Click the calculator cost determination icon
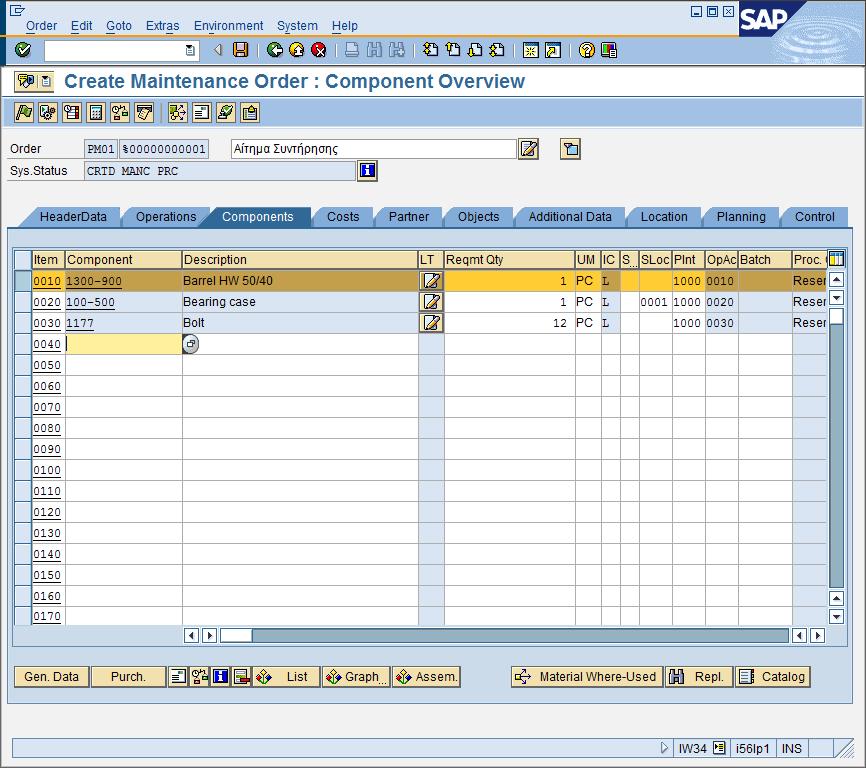This screenshot has width=866, height=768. [96, 113]
